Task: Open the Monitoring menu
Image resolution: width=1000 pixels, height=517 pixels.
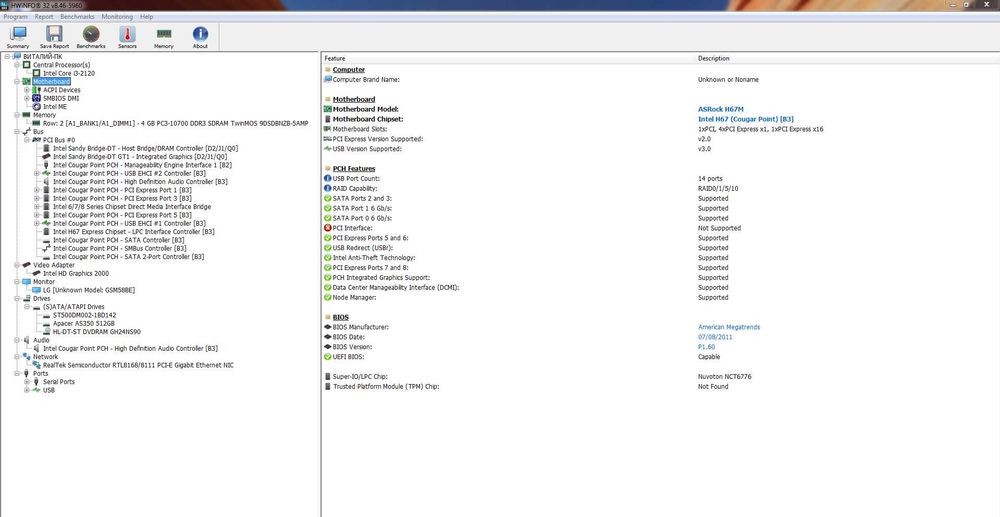Action: coord(117,17)
